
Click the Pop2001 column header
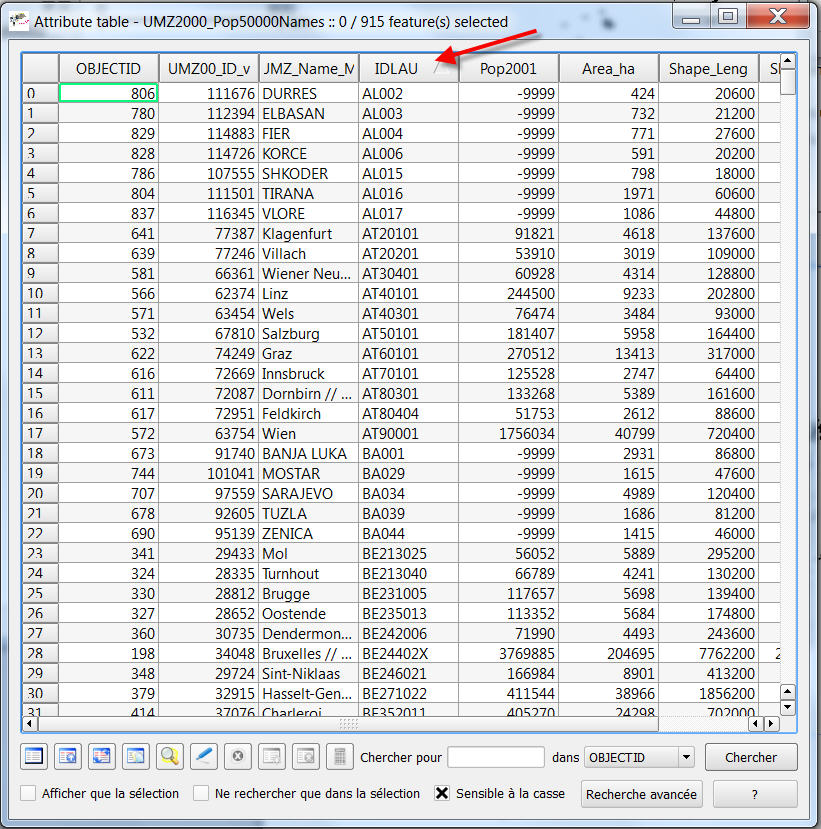[508, 68]
